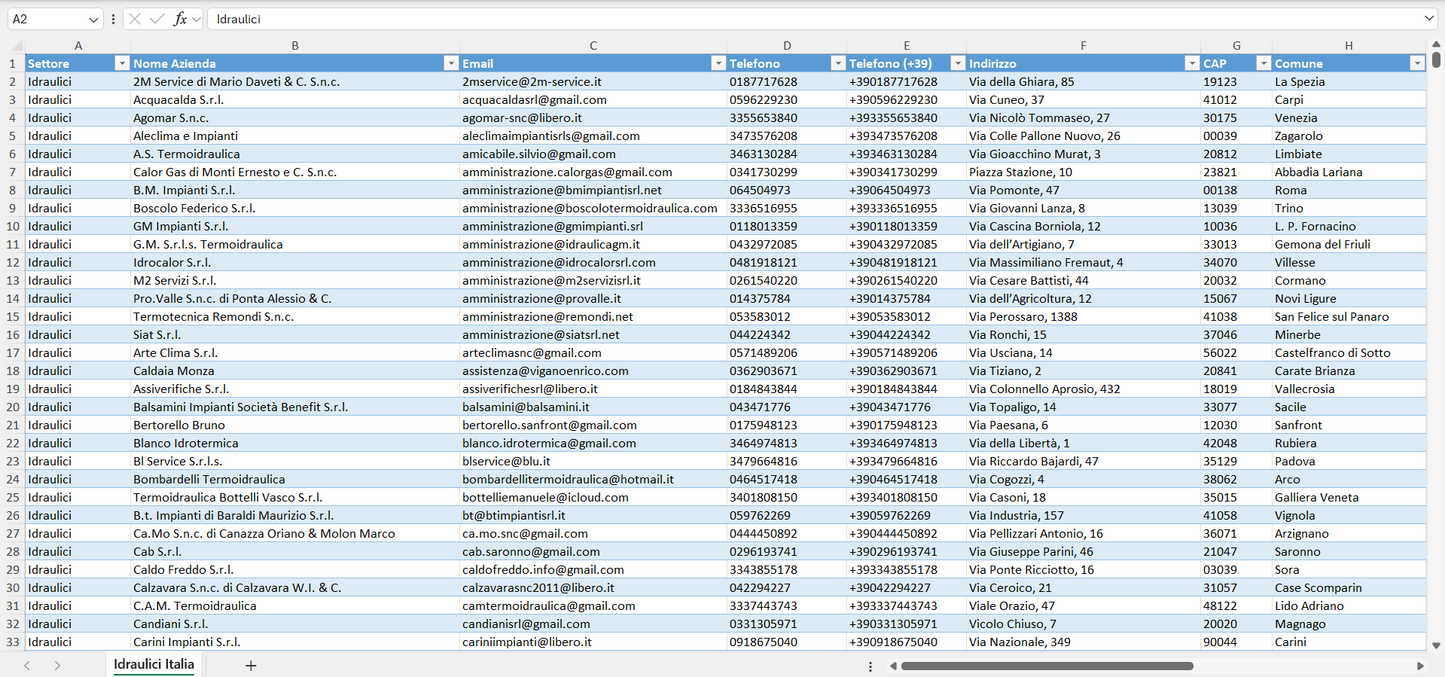This screenshot has height=677, width=1445.
Task: Expand the formula bar with chevron
Action: [1429, 19]
